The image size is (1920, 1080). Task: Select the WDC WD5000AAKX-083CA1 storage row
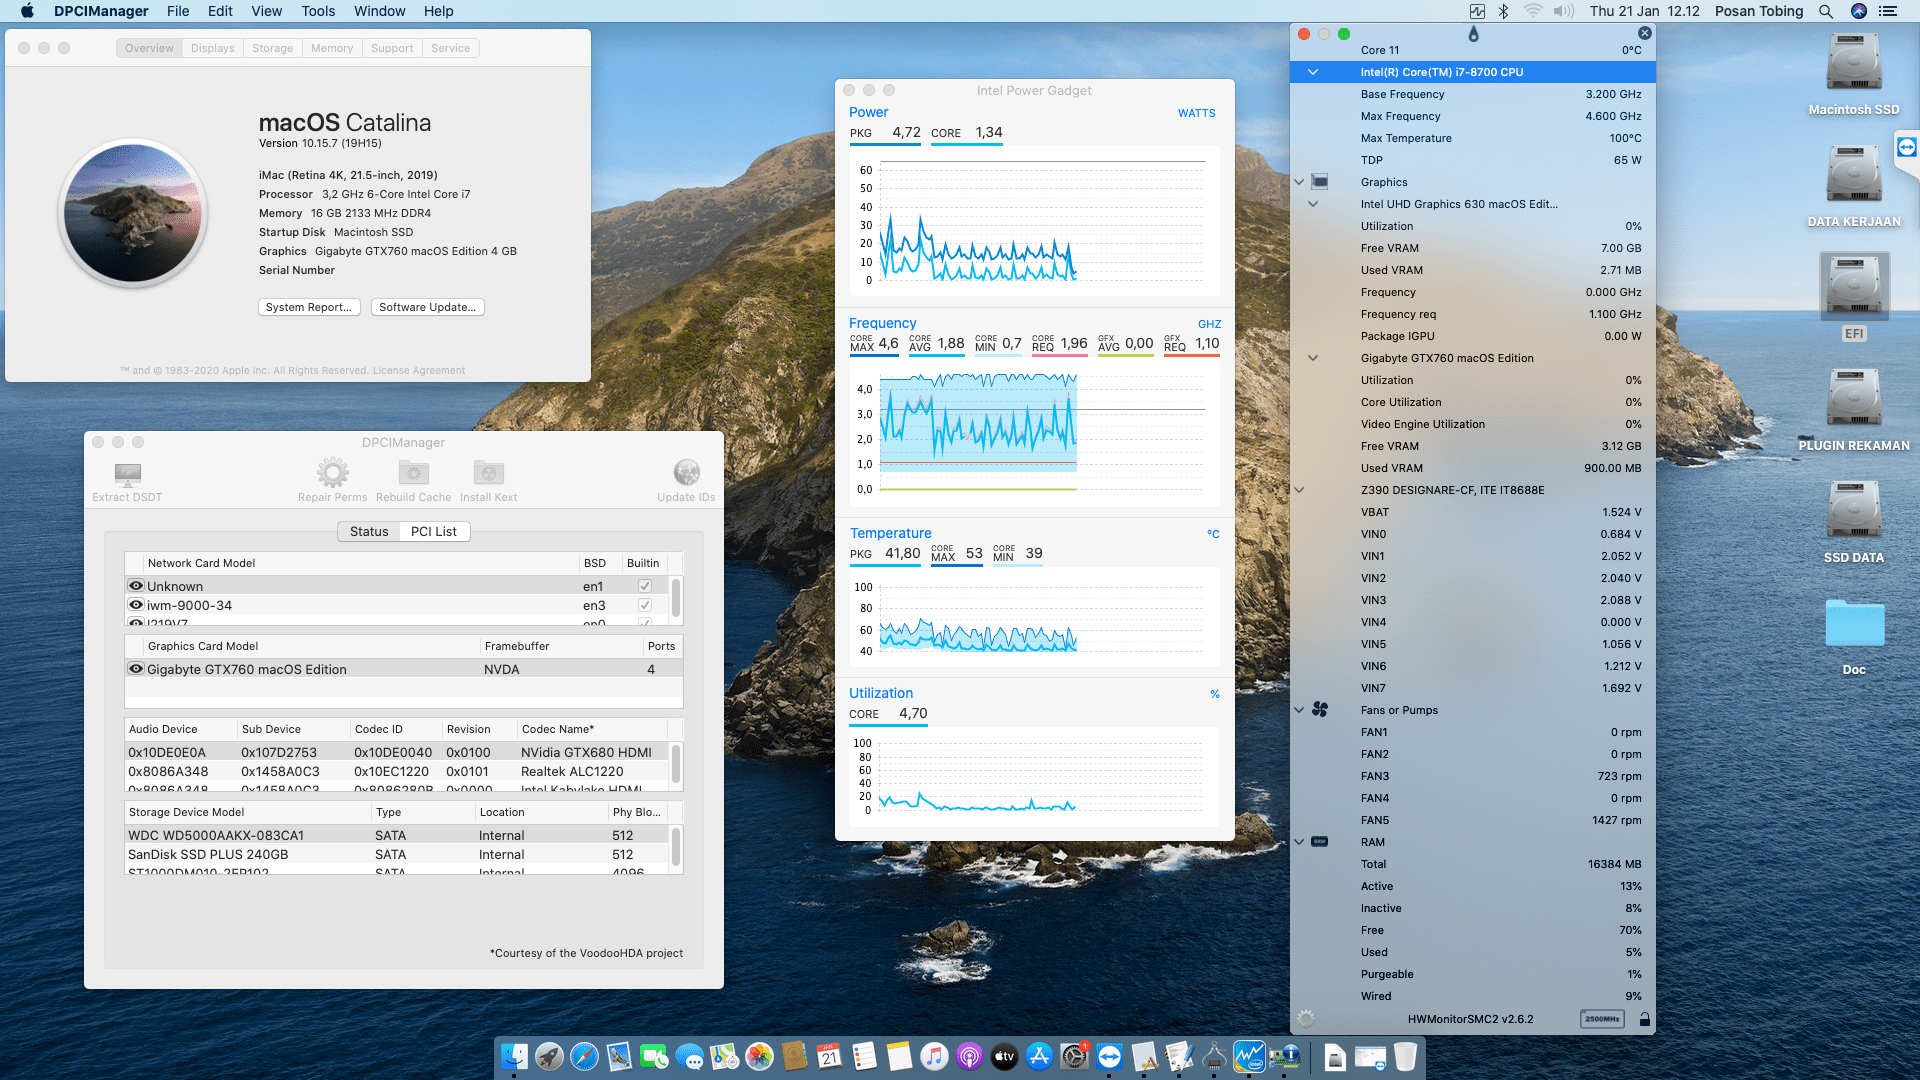[398, 835]
